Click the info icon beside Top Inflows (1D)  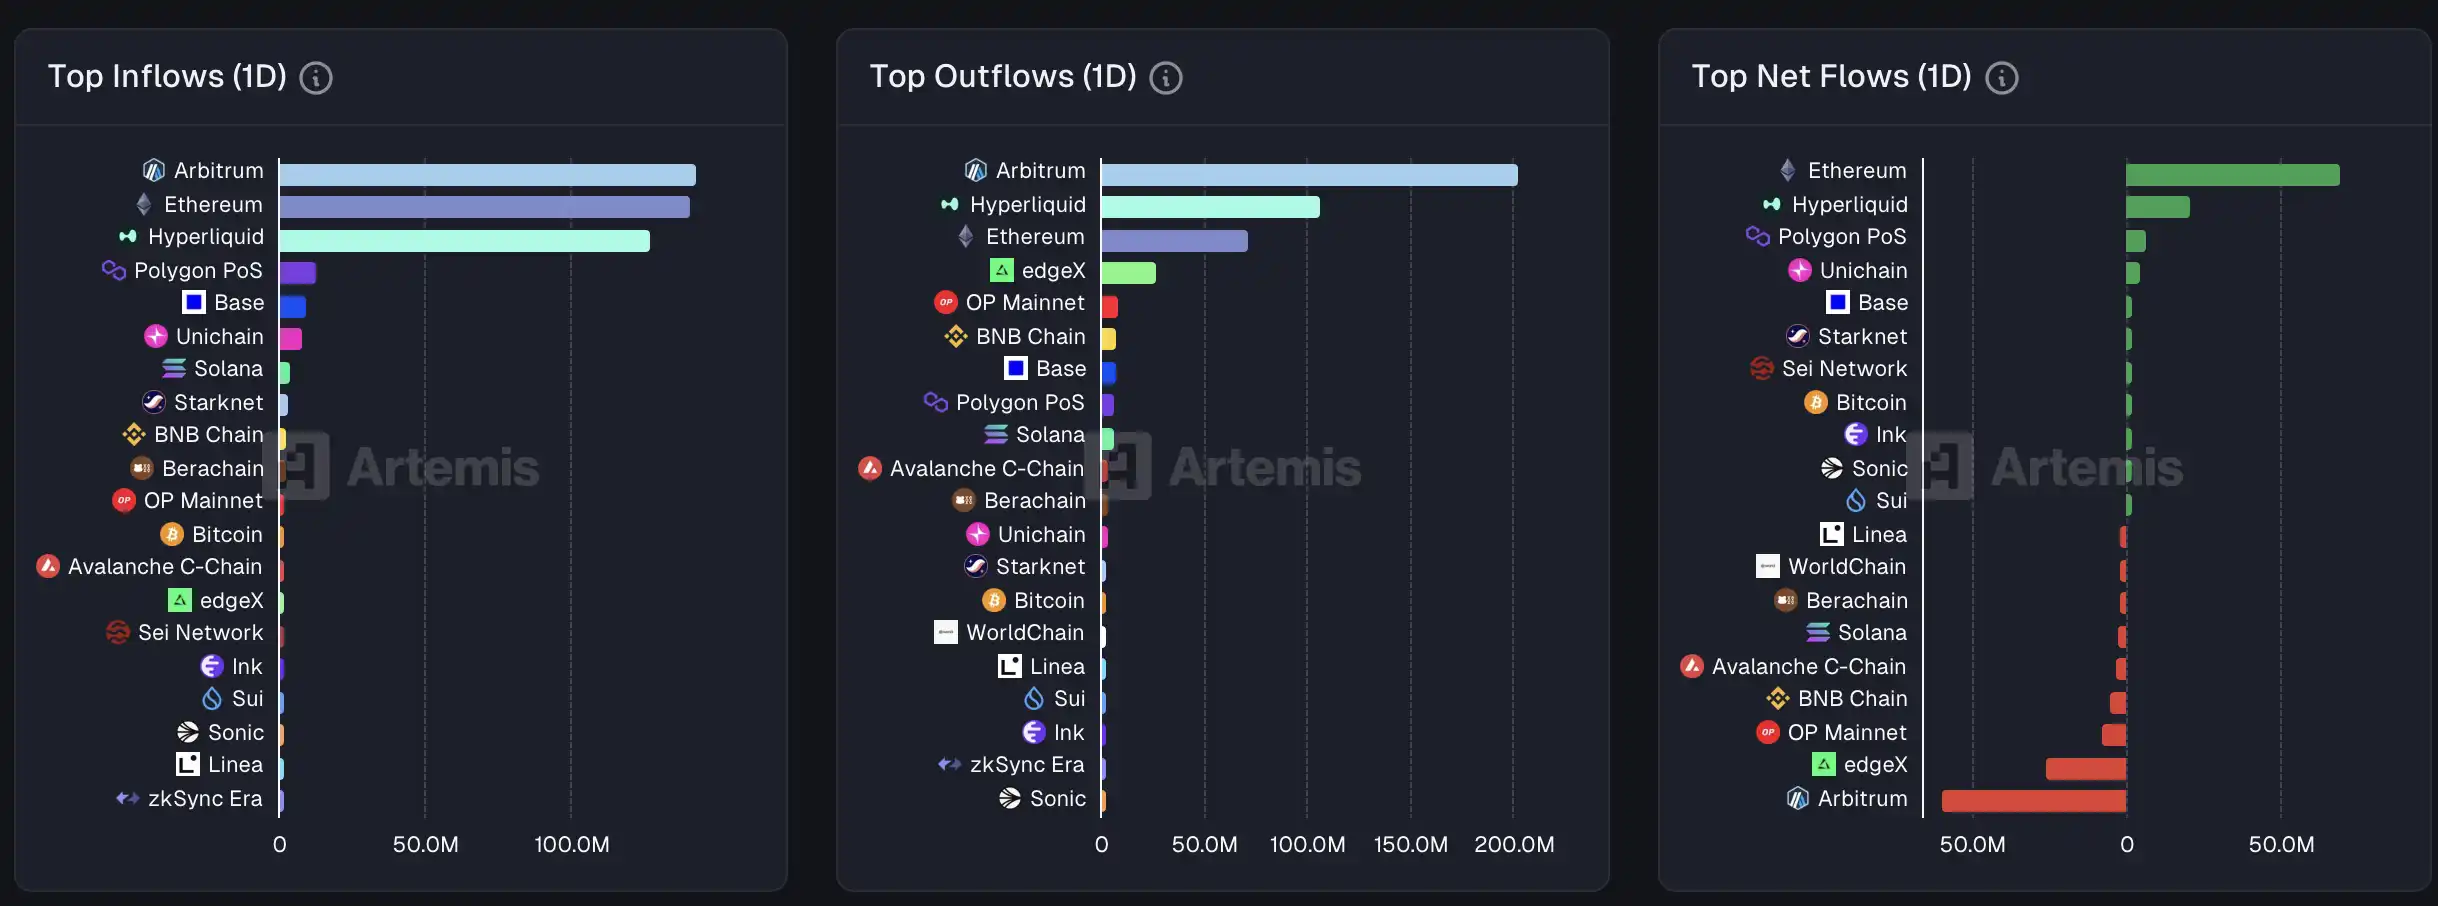pyautogui.click(x=316, y=78)
